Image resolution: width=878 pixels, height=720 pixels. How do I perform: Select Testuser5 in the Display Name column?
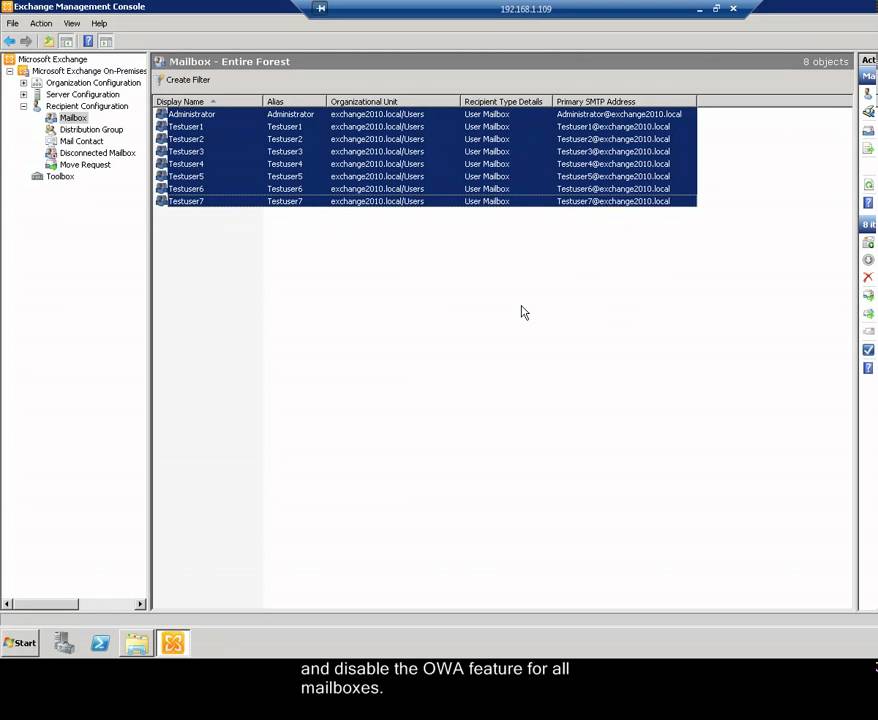tap(186, 176)
